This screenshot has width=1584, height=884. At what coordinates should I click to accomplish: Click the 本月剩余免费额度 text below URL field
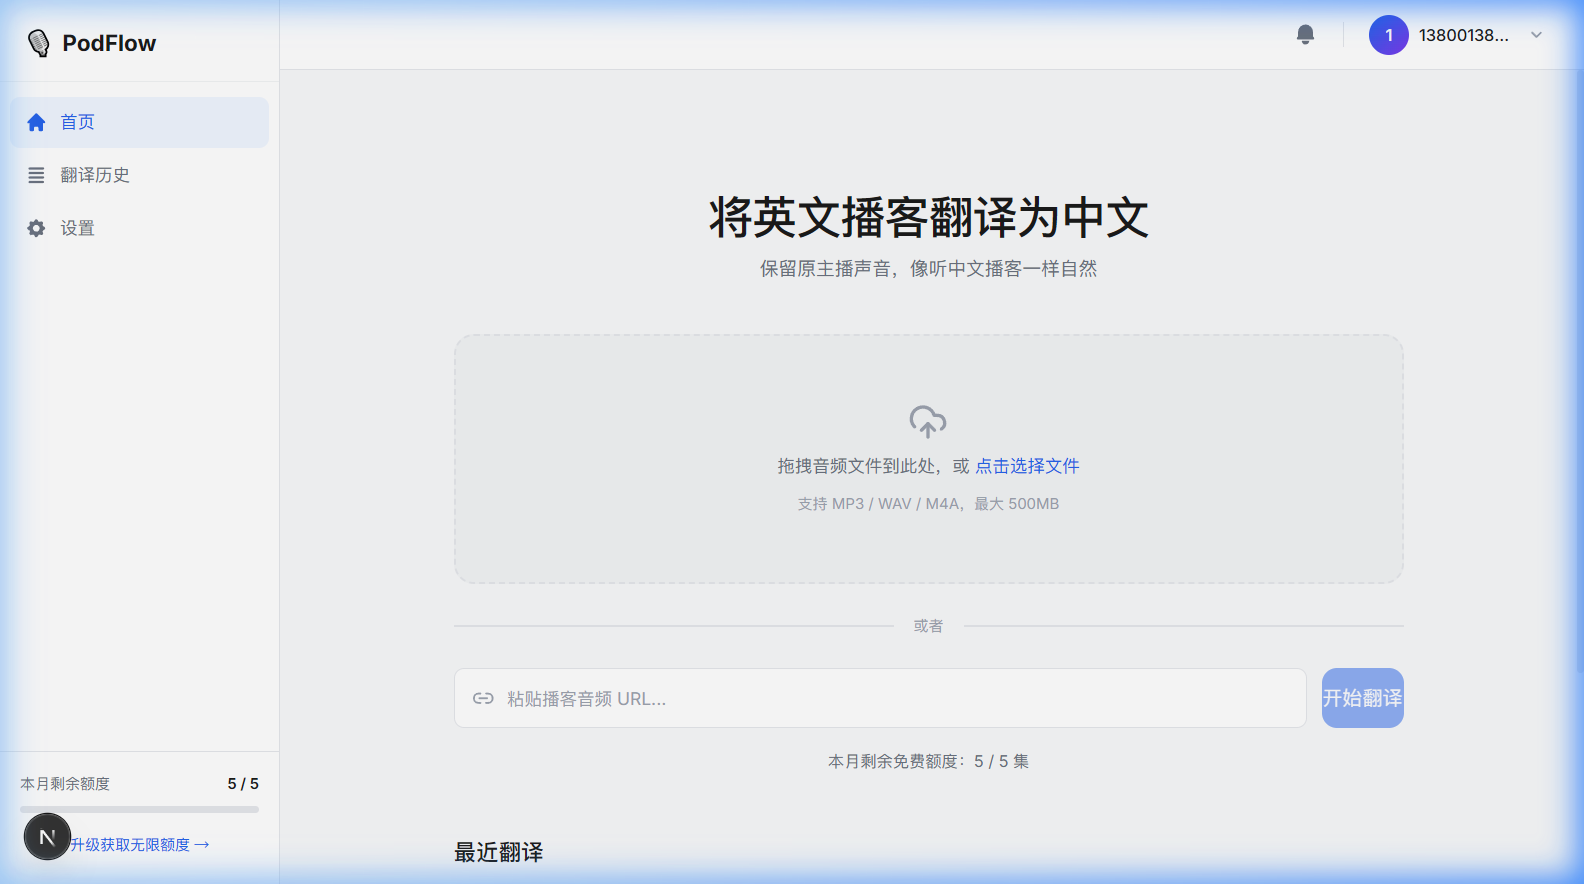pos(928,762)
